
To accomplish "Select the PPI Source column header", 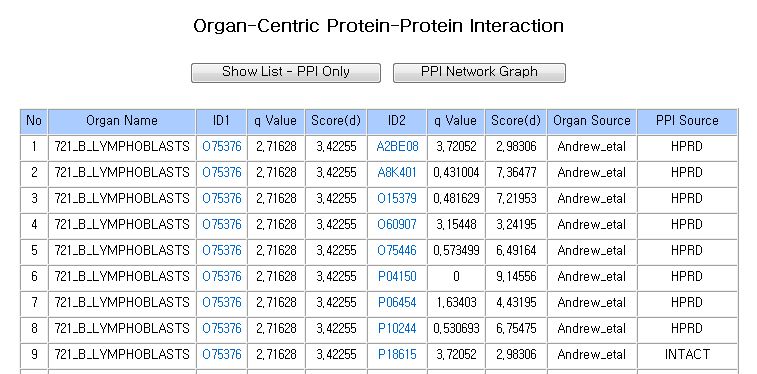I will coord(687,121).
